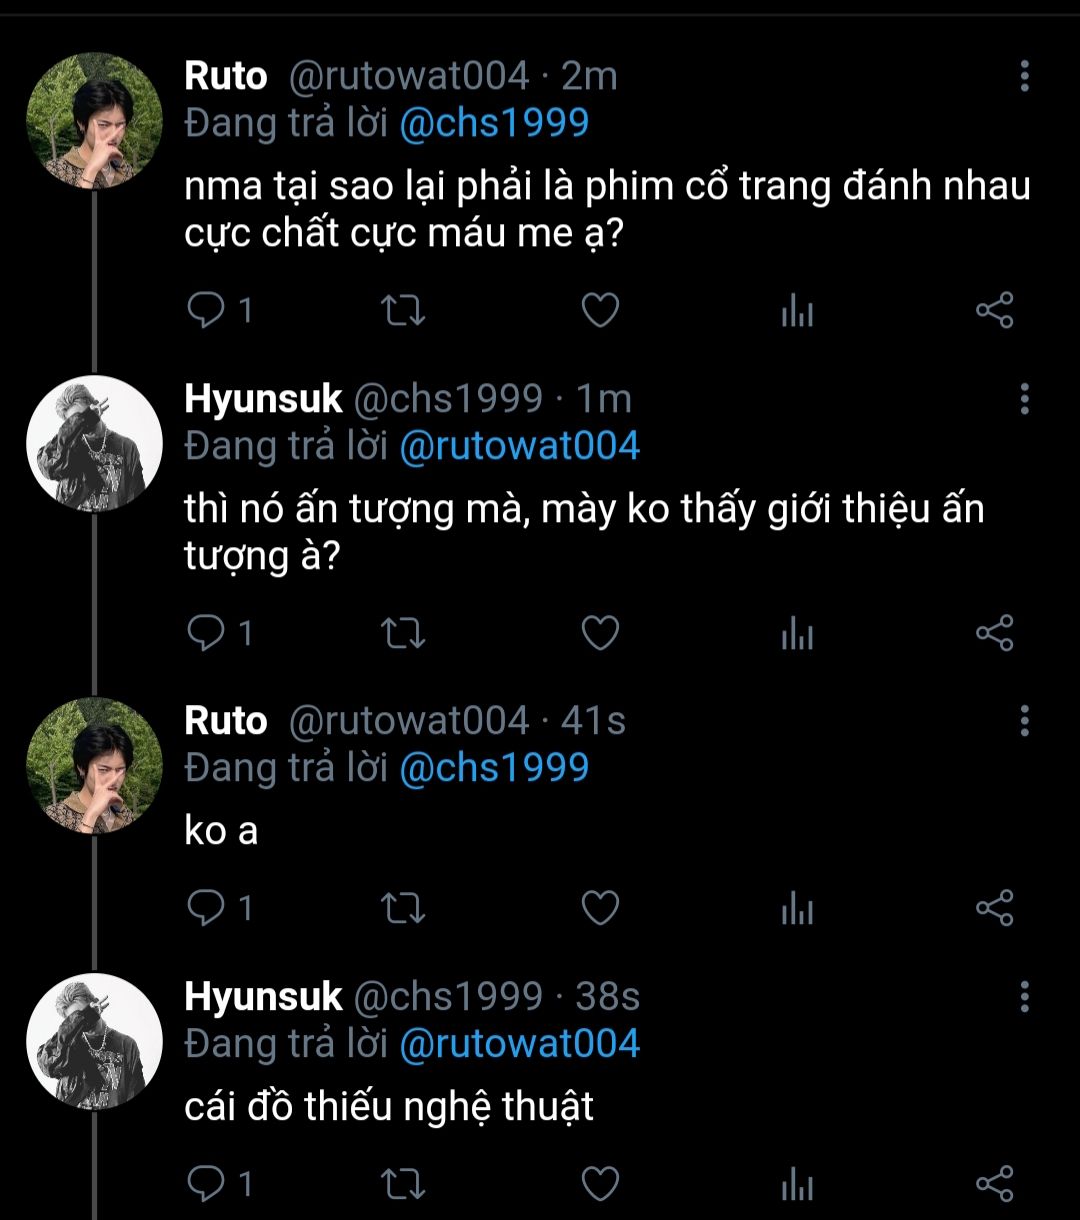1080x1220 pixels.
Task: Open three-dot menu on Hyunsuk's 1m tweet
Action: click(x=1024, y=399)
